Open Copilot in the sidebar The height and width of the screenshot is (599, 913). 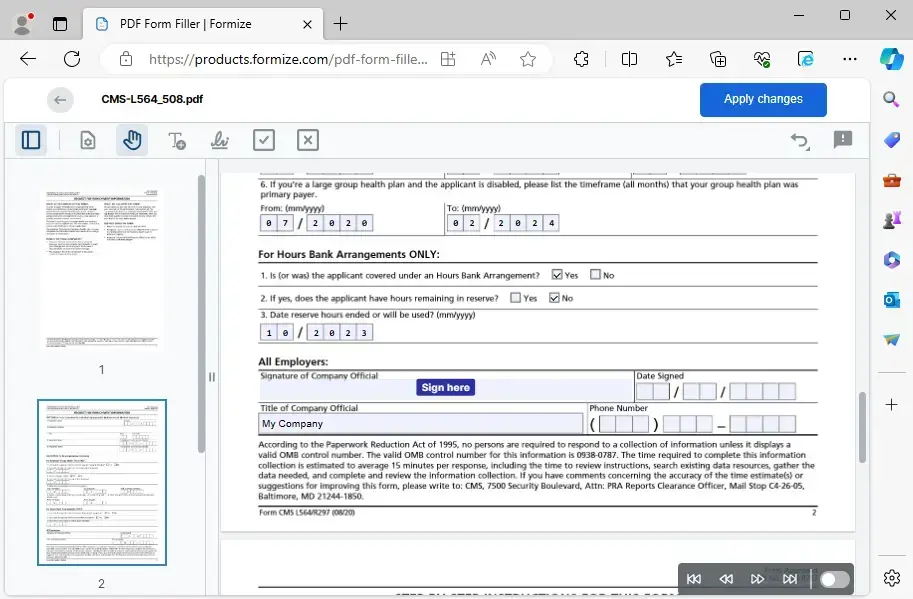(891, 59)
